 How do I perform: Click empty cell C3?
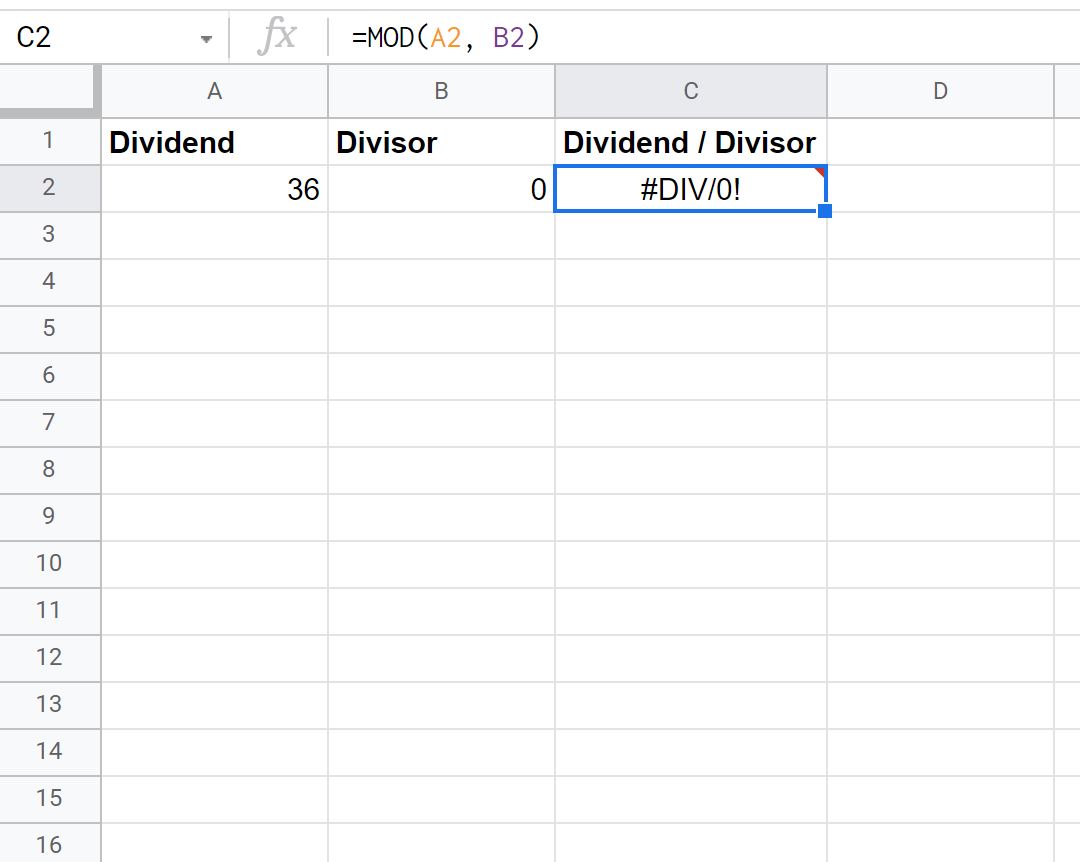691,235
